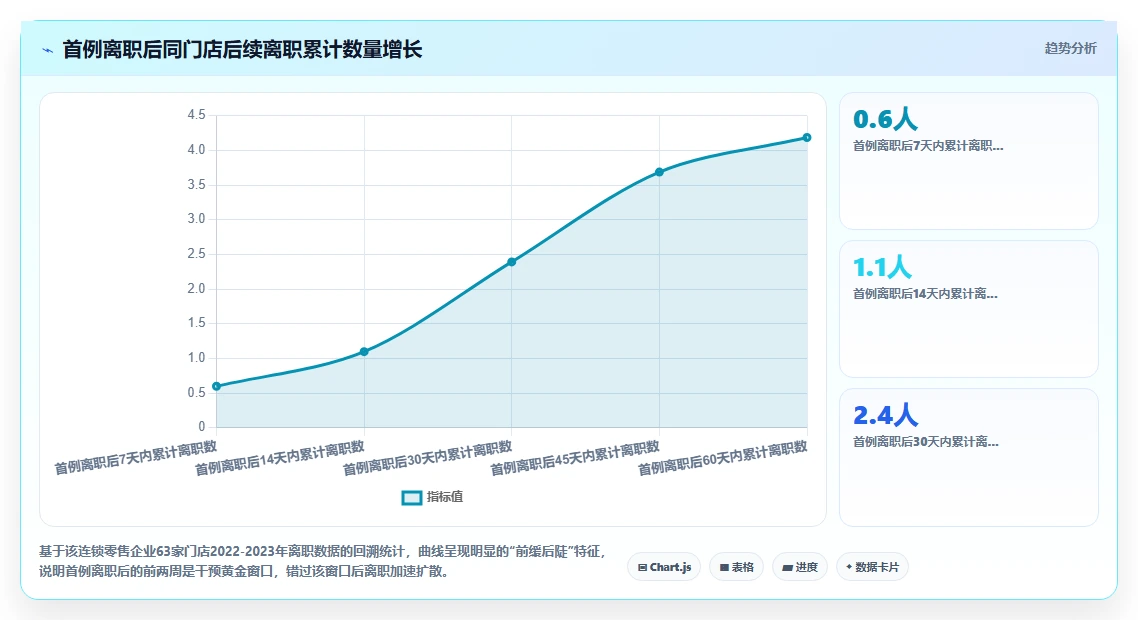The height and width of the screenshot is (620, 1138).
Task: Click the 7-day data point on chart
Action: point(216,386)
